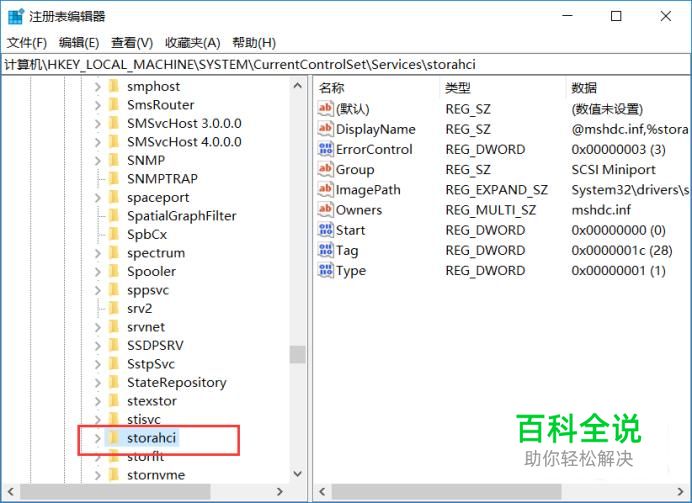Expand the spectrum key
Screen dimensions: 692x503
(98, 253)
